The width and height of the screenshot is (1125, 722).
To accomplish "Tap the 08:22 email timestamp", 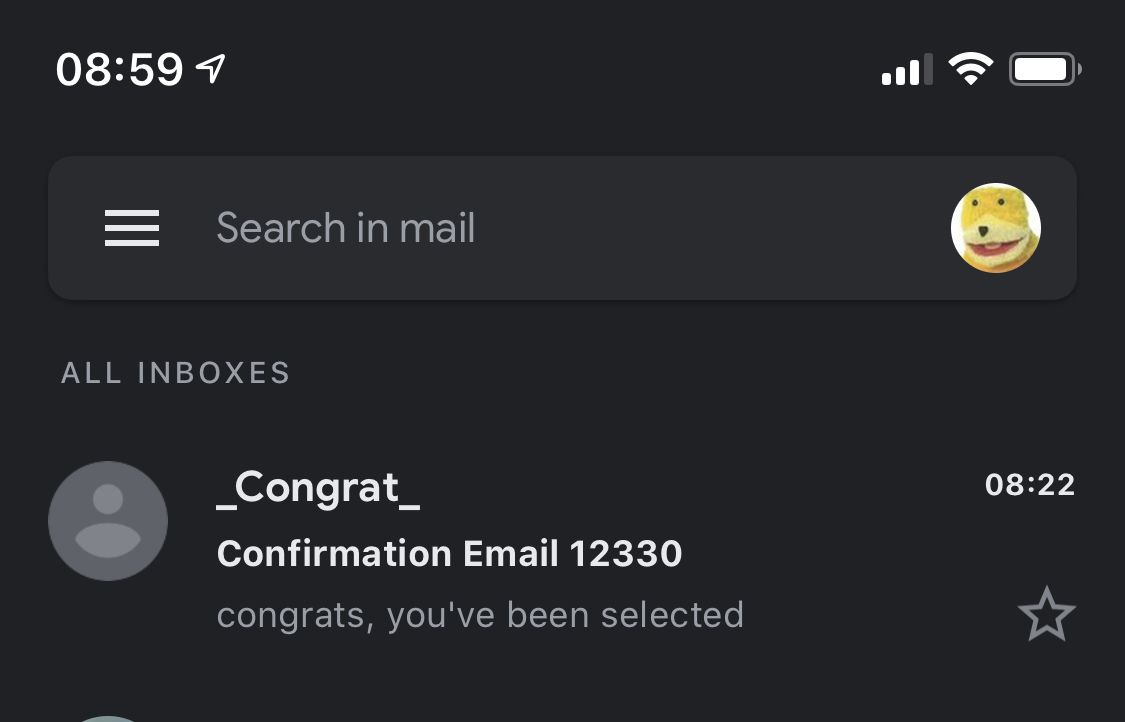I will (x=1029, y=485).
